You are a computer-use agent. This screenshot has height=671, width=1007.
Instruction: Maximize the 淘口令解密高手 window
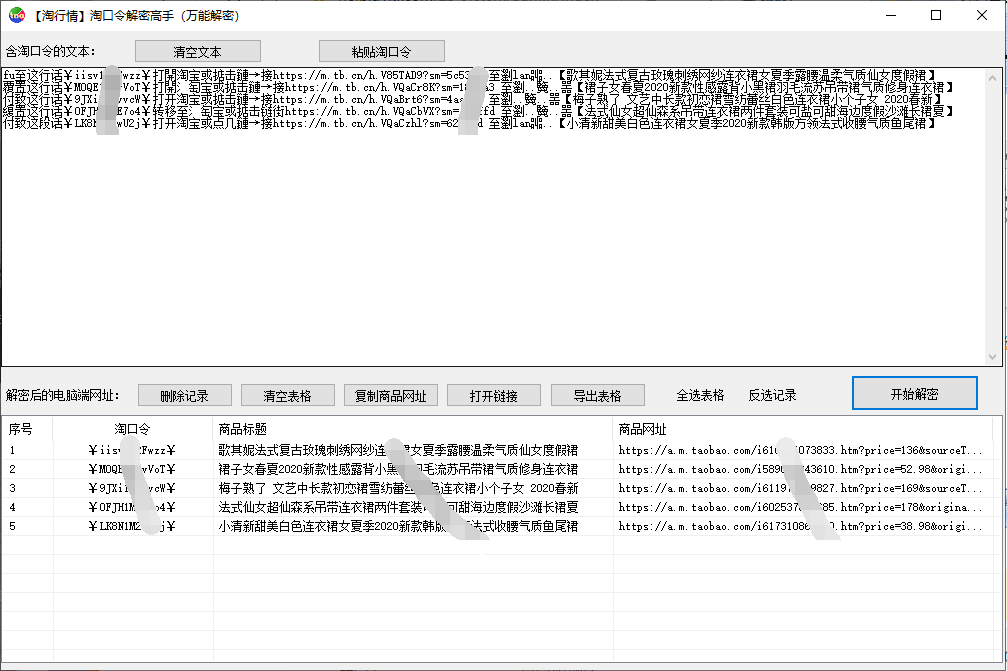(936, 15)
